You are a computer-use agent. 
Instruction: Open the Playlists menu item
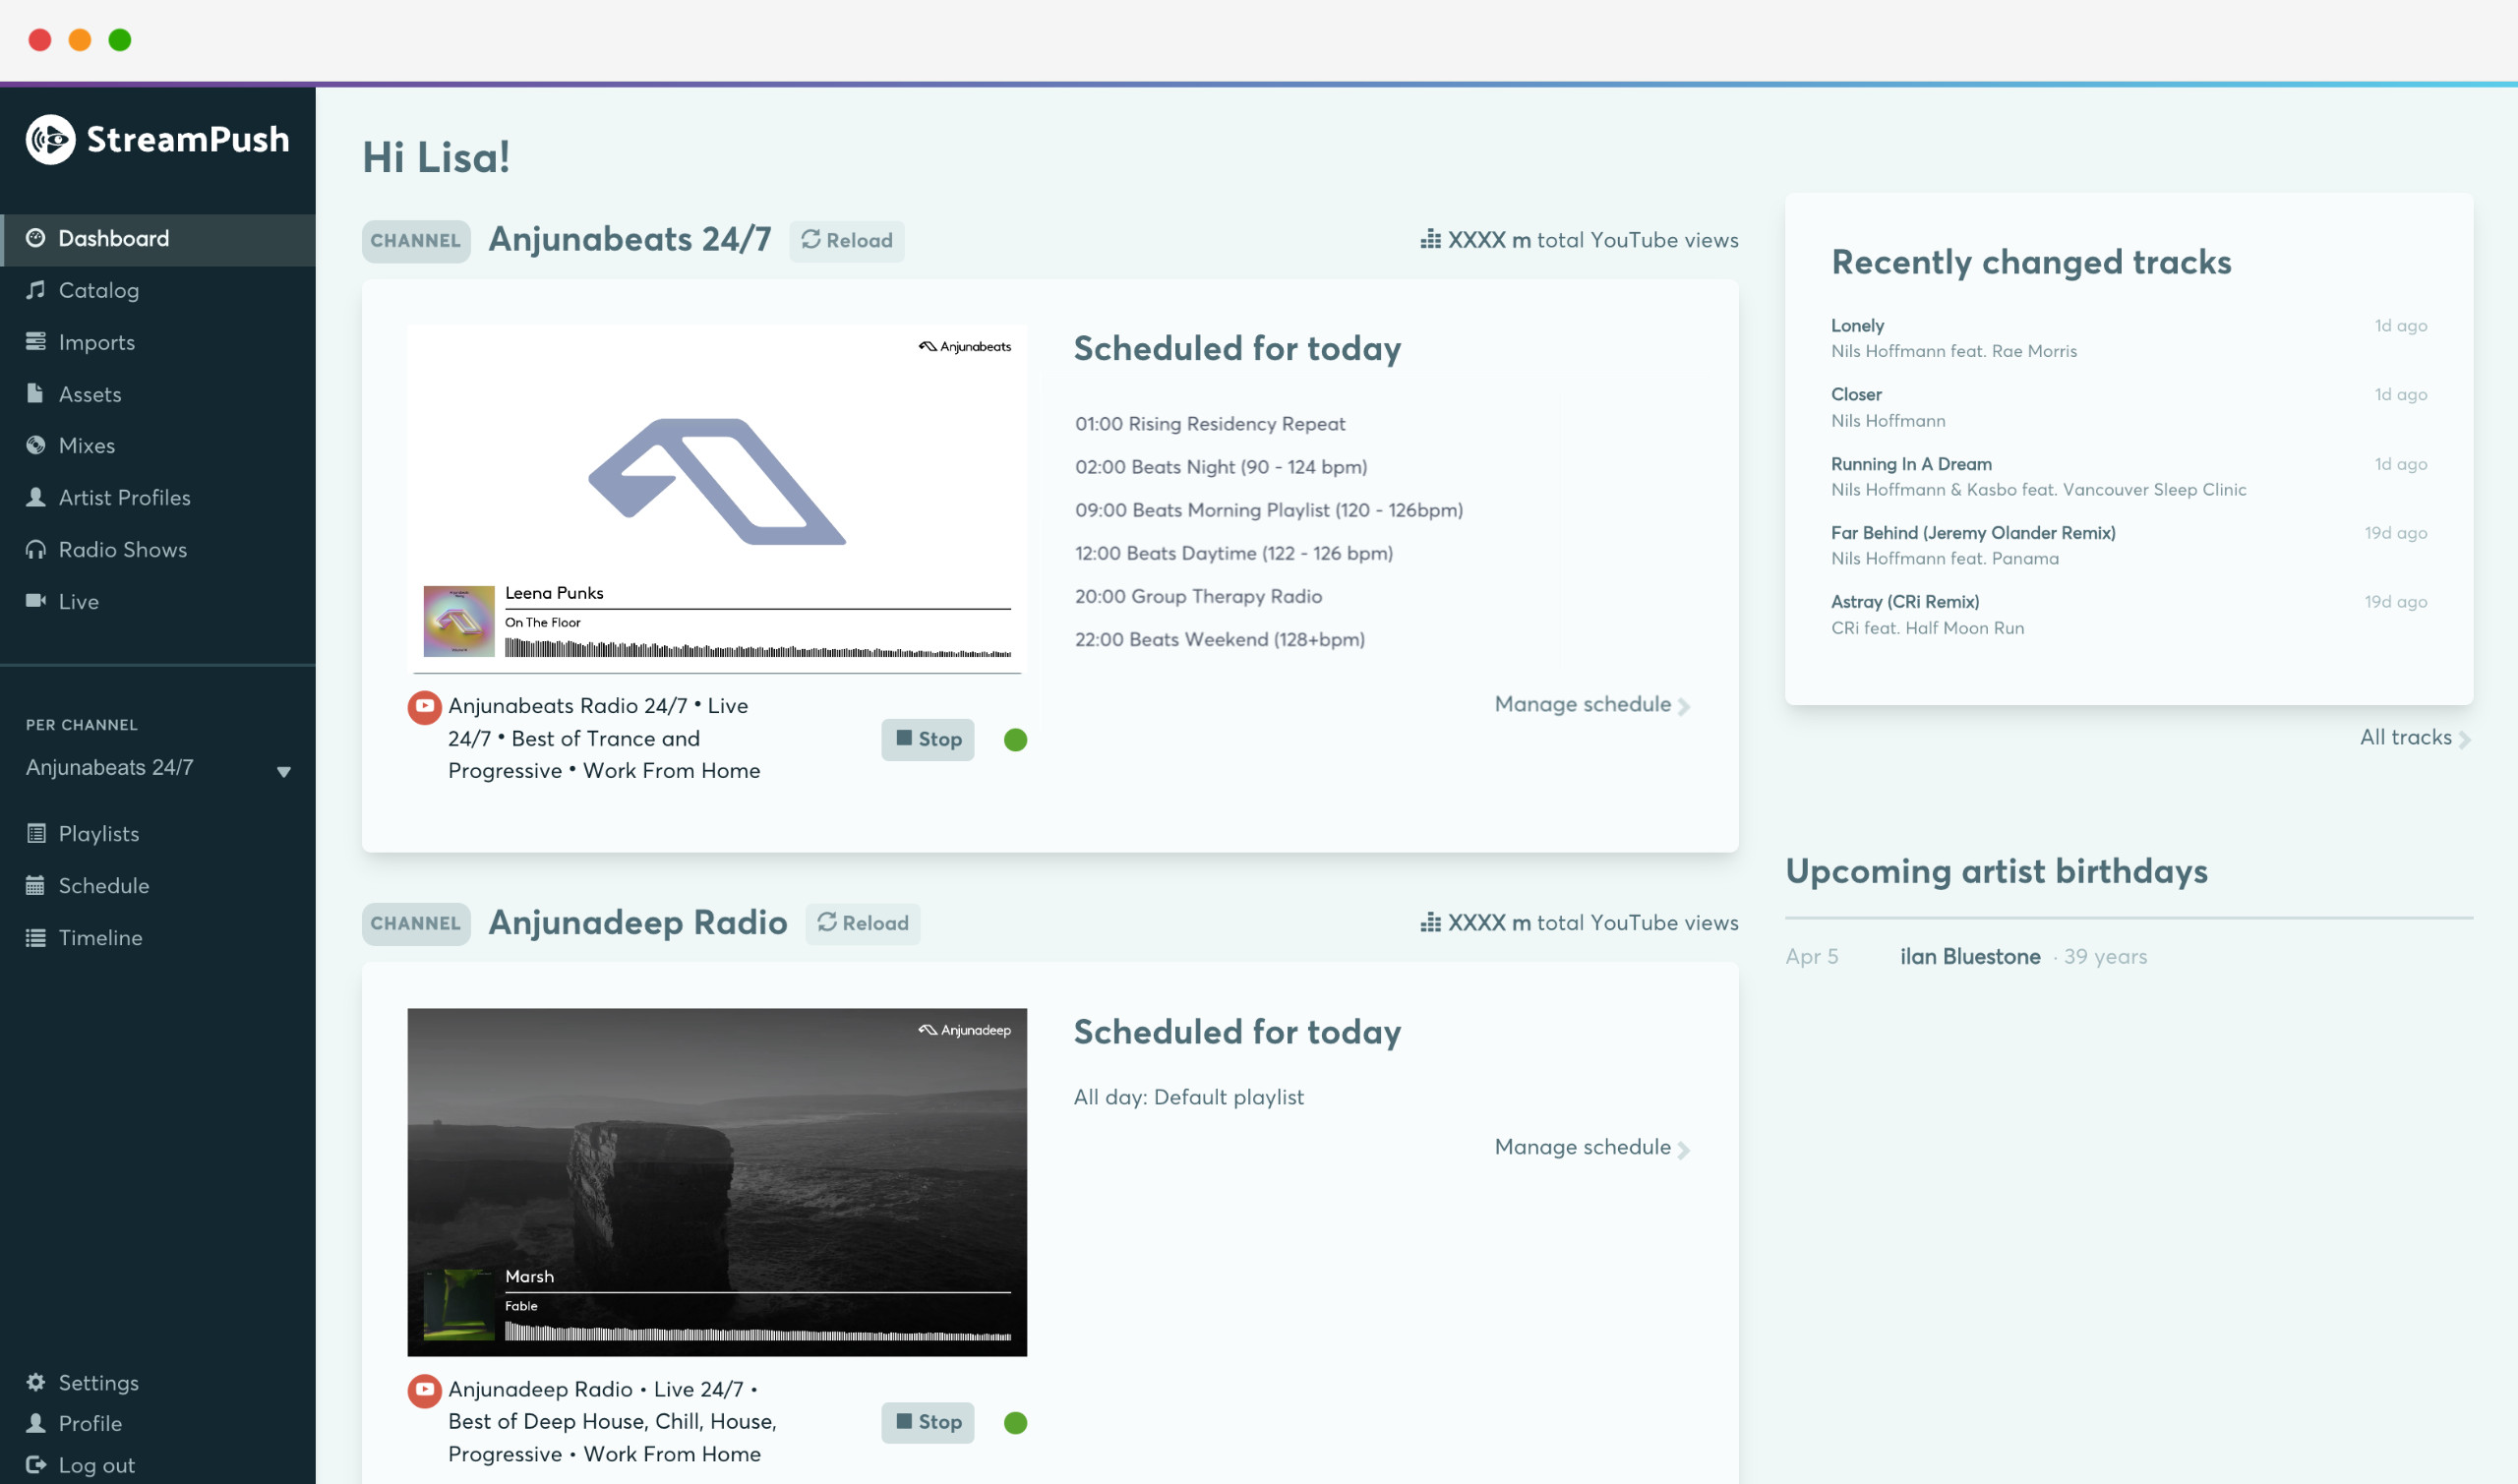98,833
